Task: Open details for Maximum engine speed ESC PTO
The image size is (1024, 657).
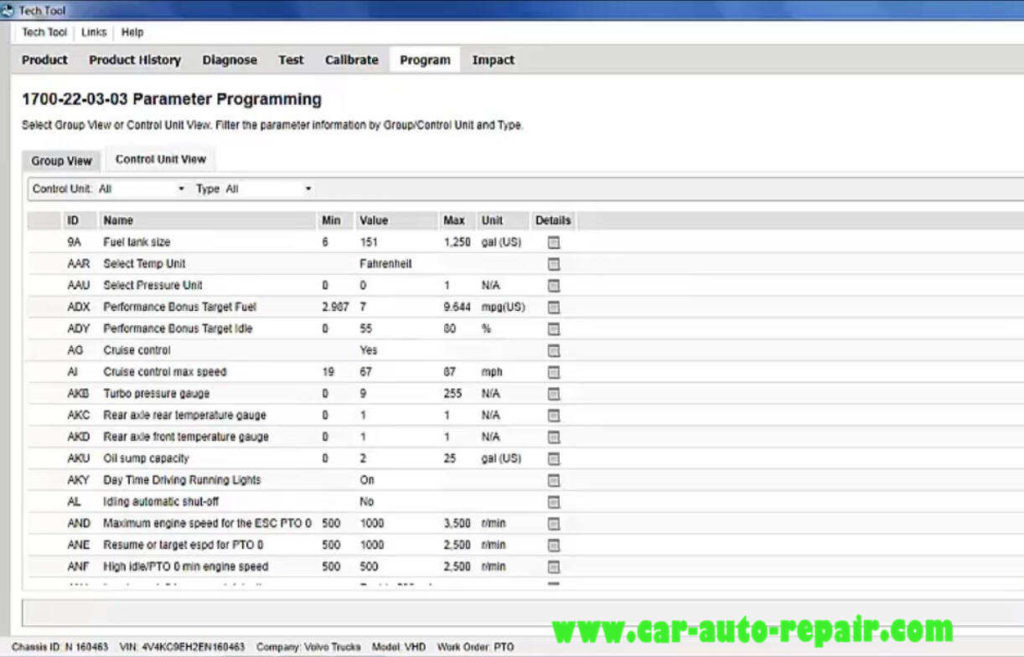Action: tap(553, 523)
